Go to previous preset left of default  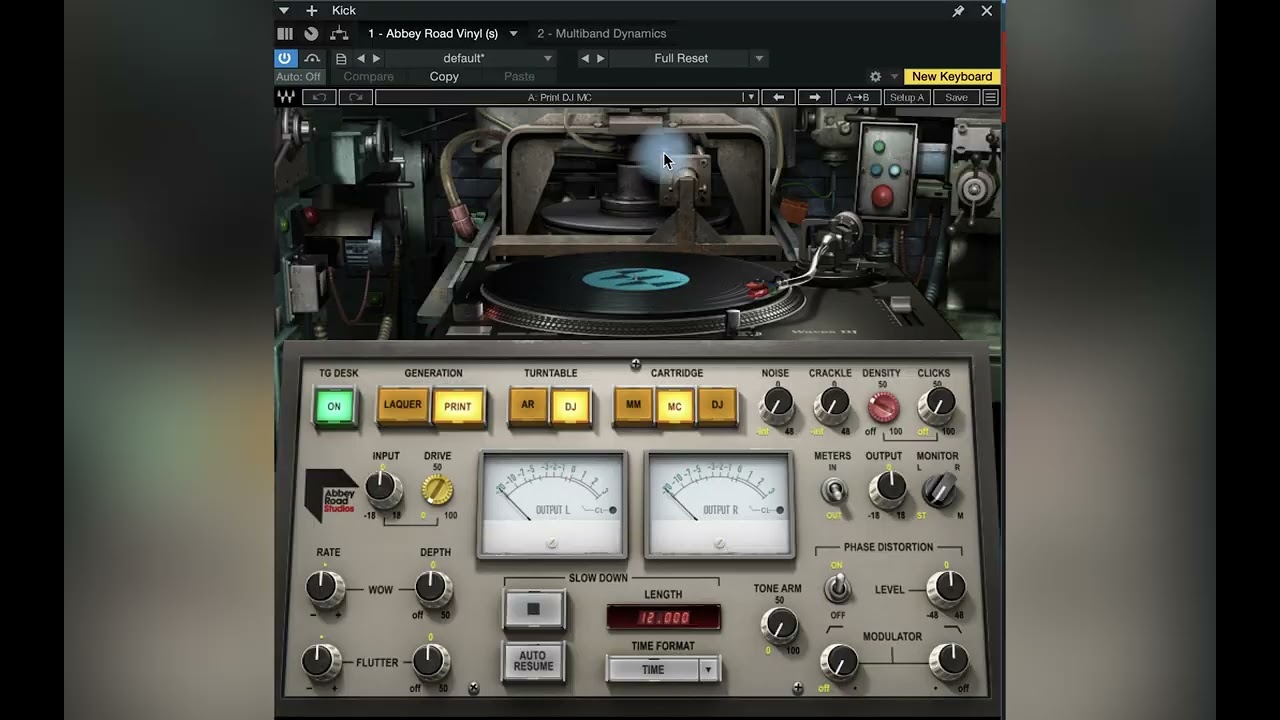pos(361,58)
